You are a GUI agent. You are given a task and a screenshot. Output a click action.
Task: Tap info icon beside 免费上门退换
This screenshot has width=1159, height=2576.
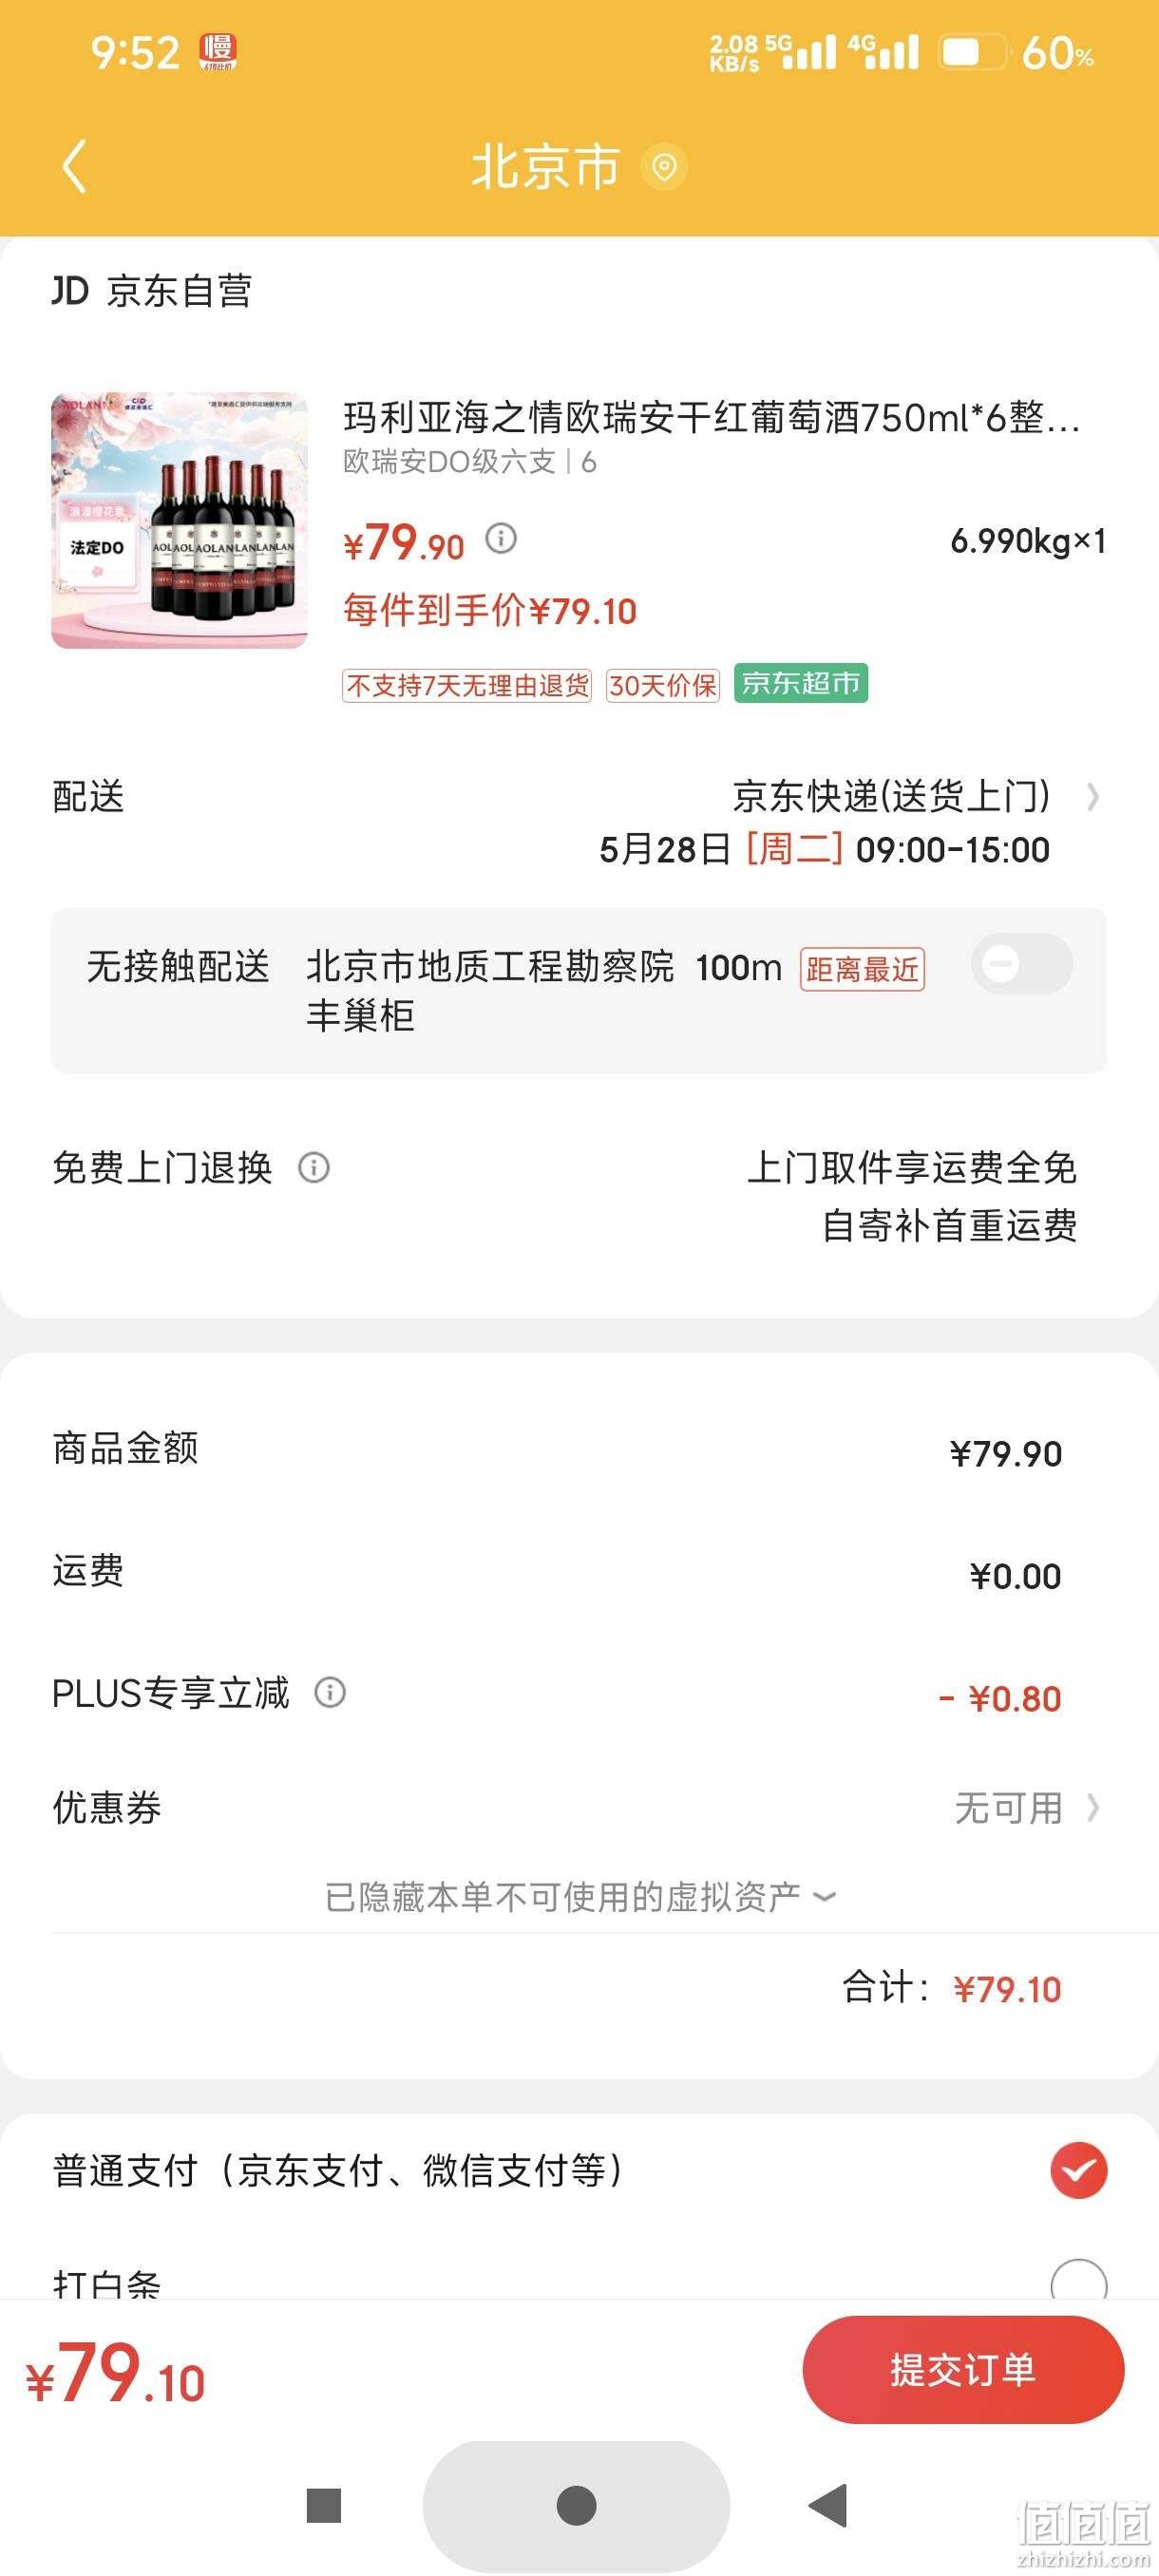pos(314,1167)
